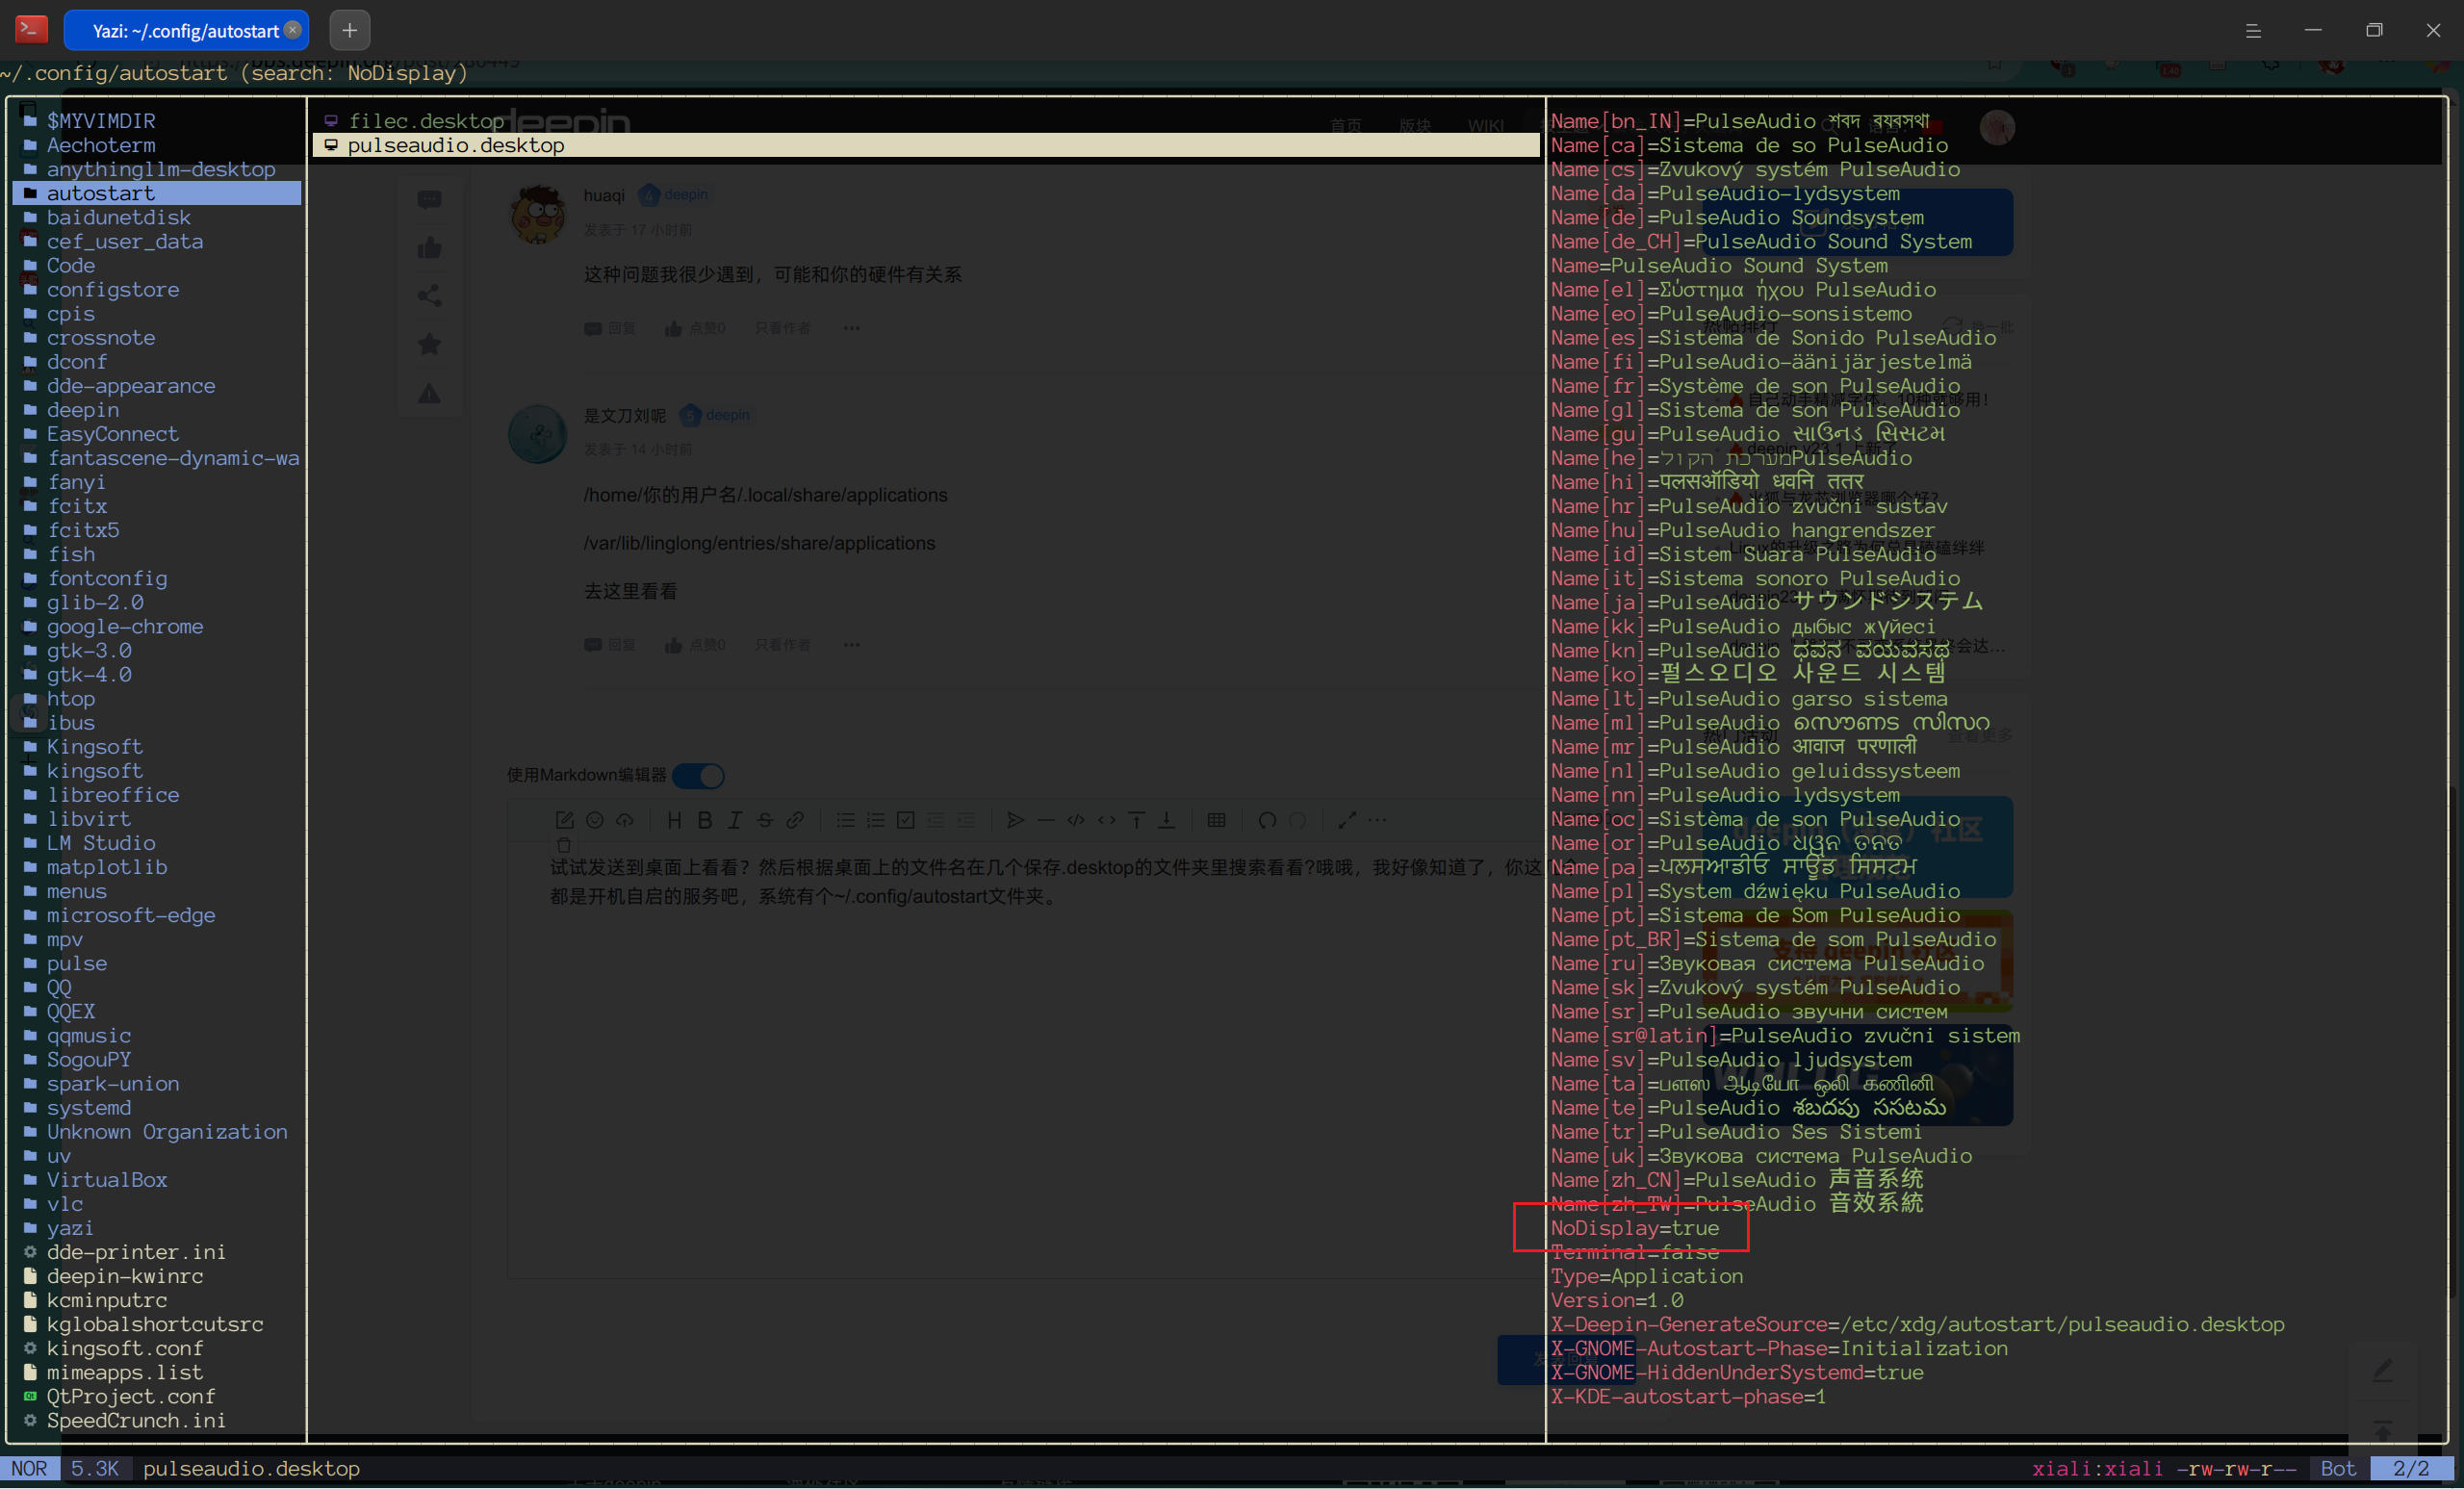The image size is (2464, 1489).
Task: Select the capitalized Kingsoft folder
Action: pyautogui.click(x=157, y=746)
